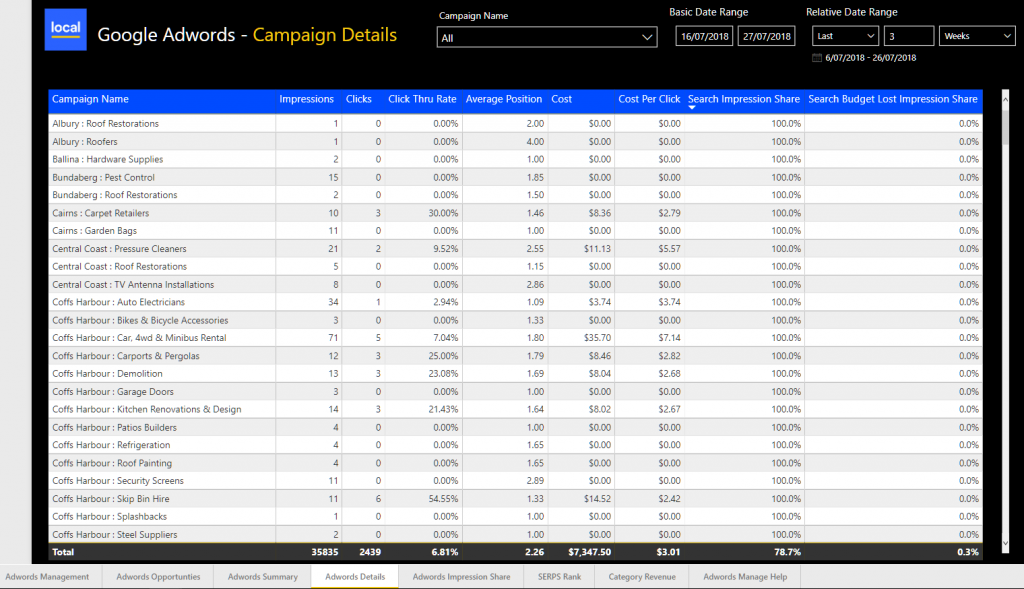Image resolution: width=1024 pixels, height=589 pixels.
Task: Open the Adwords Summary tab
Action: (263, 577)
